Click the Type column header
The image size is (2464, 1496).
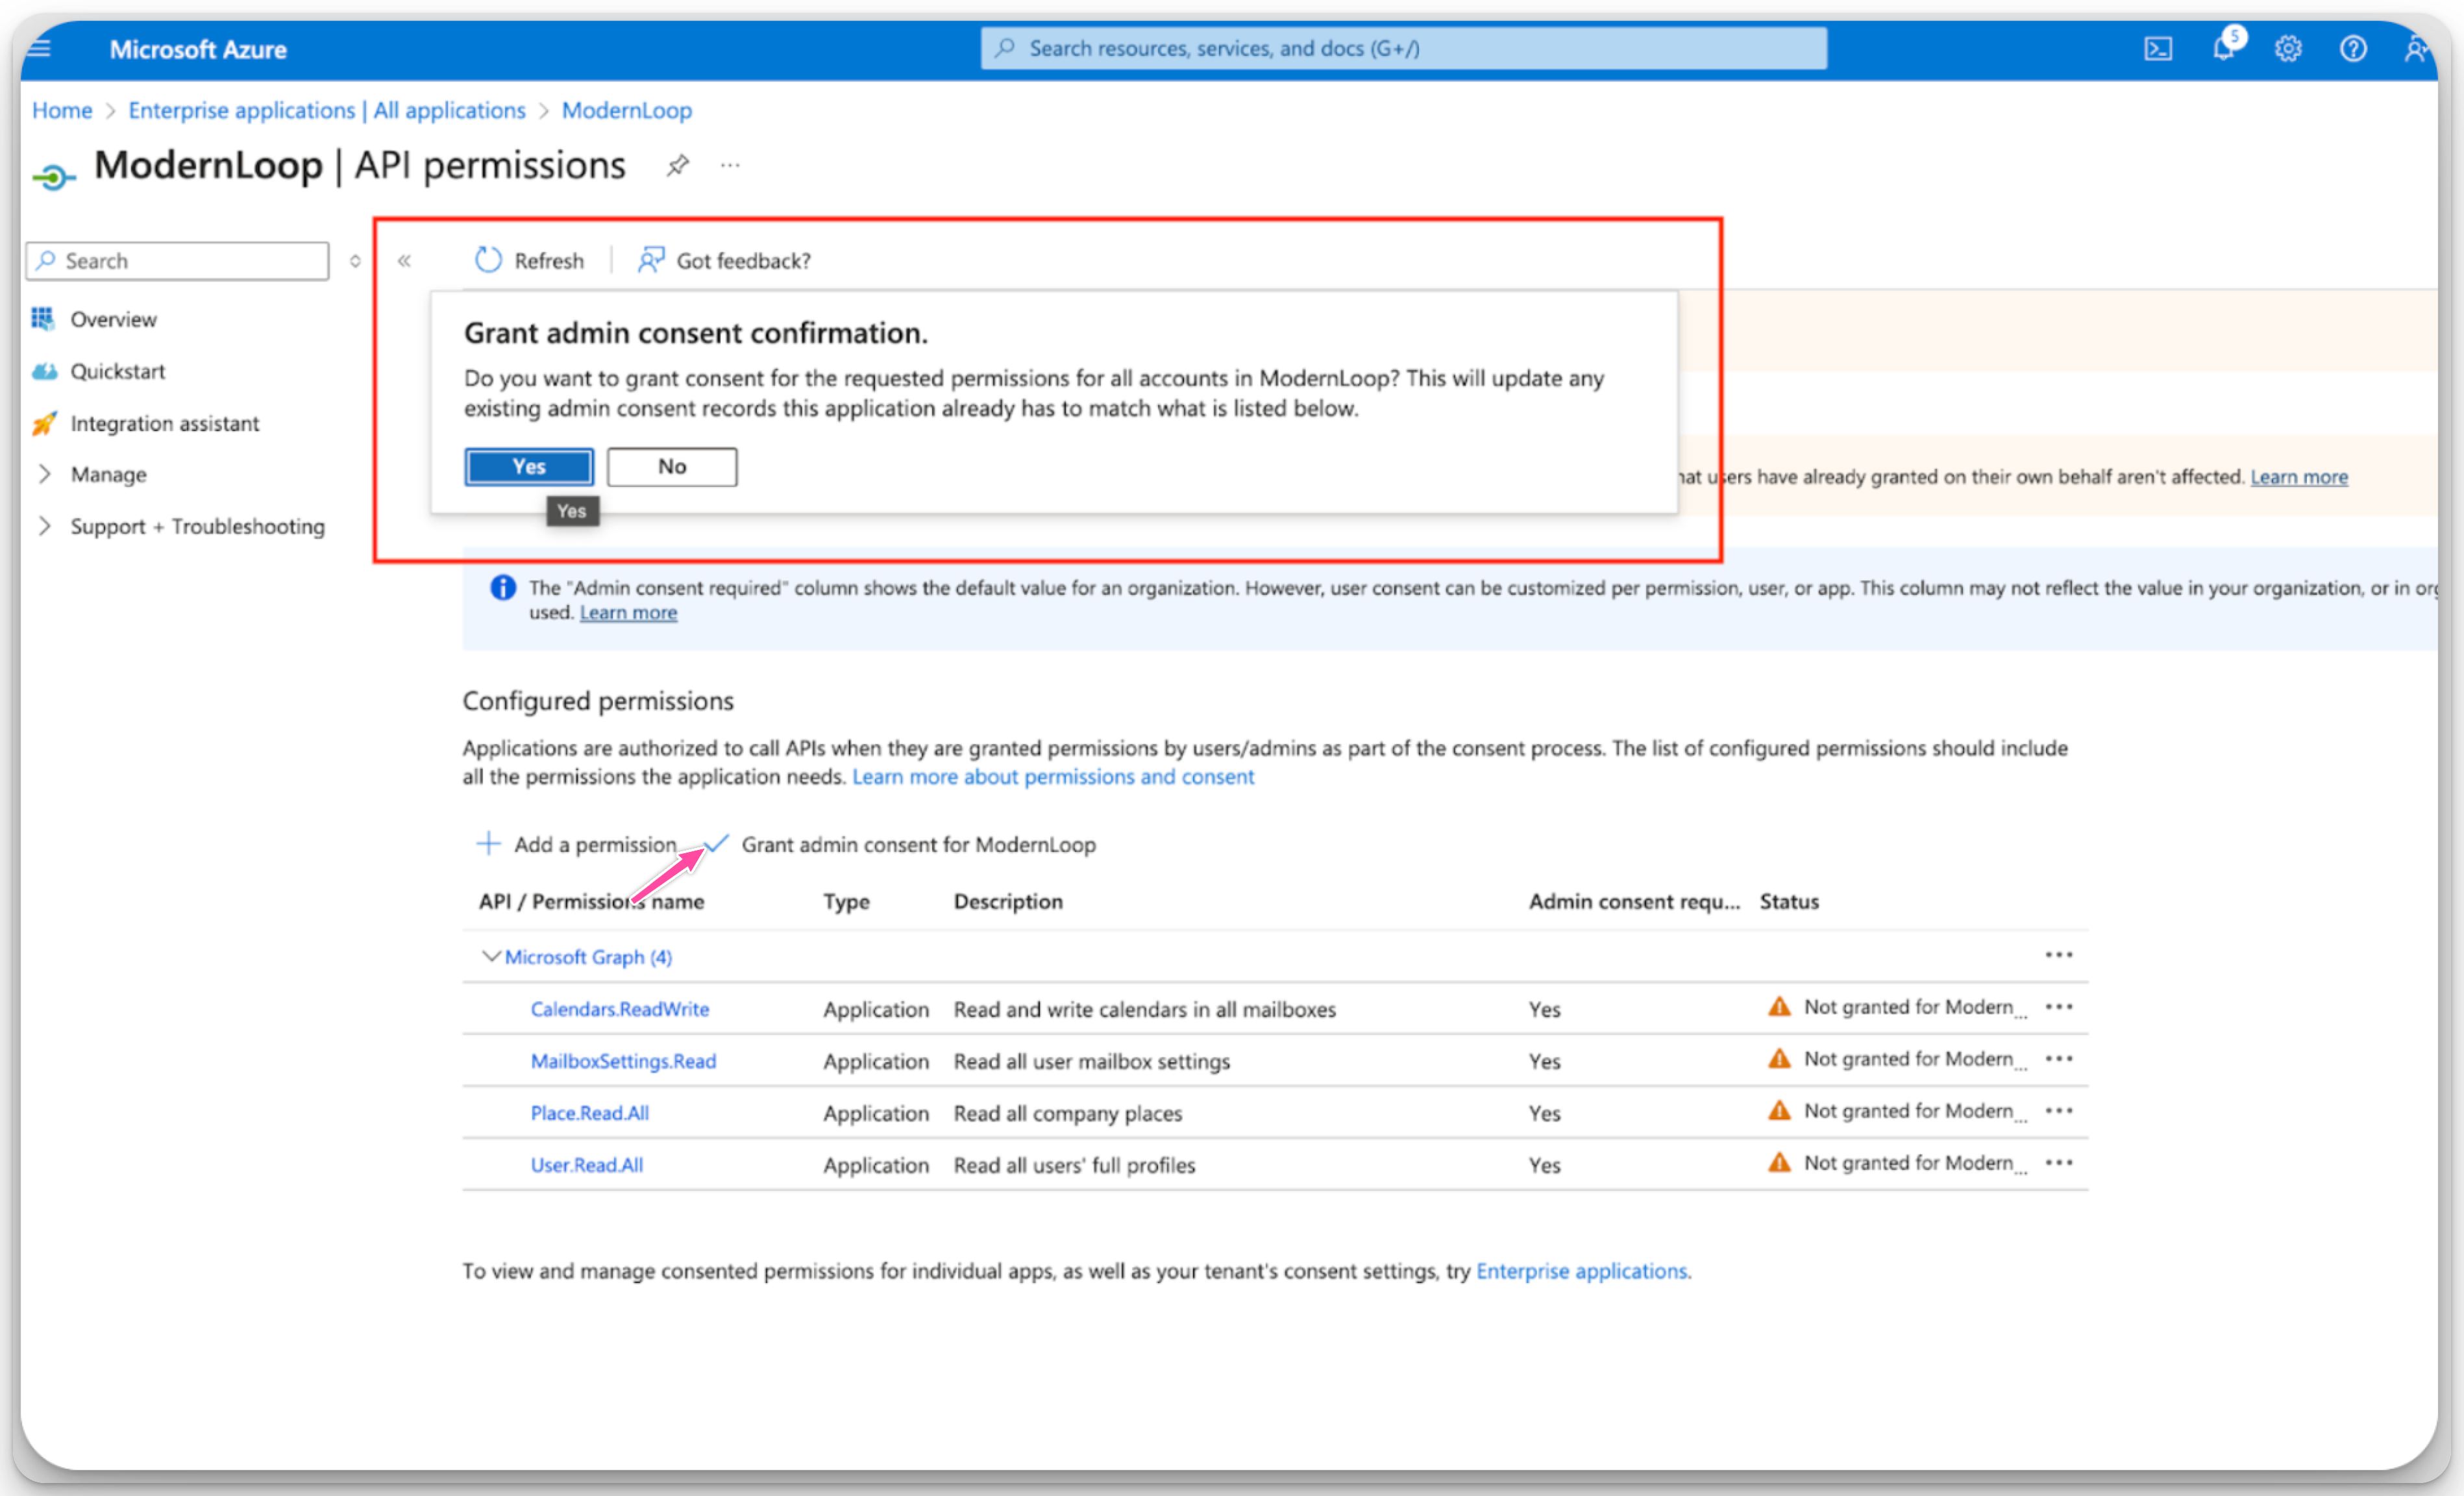[846, 901]
